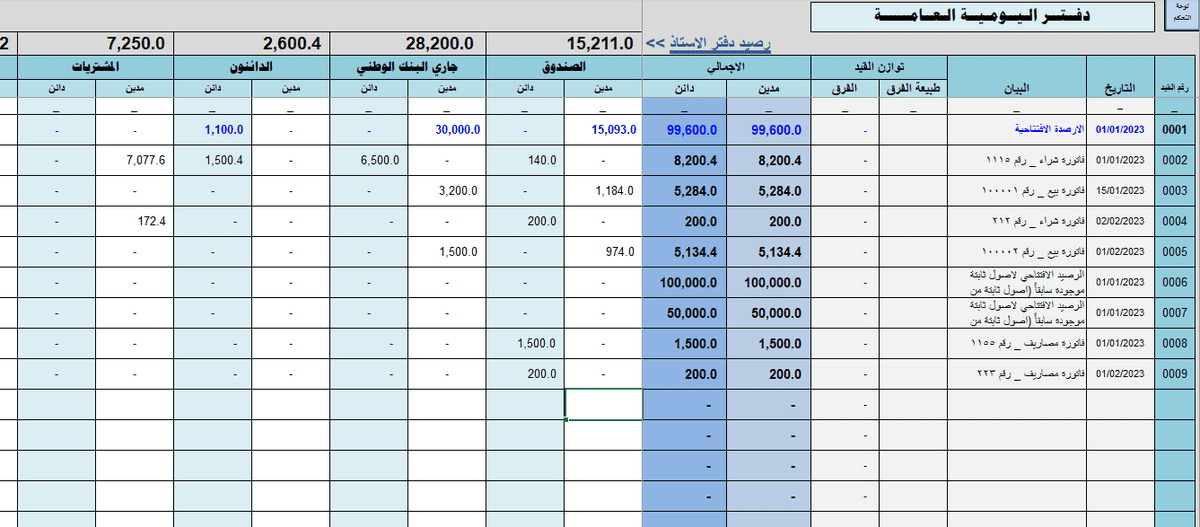Select the المشتريات account column header

[96, 67]
